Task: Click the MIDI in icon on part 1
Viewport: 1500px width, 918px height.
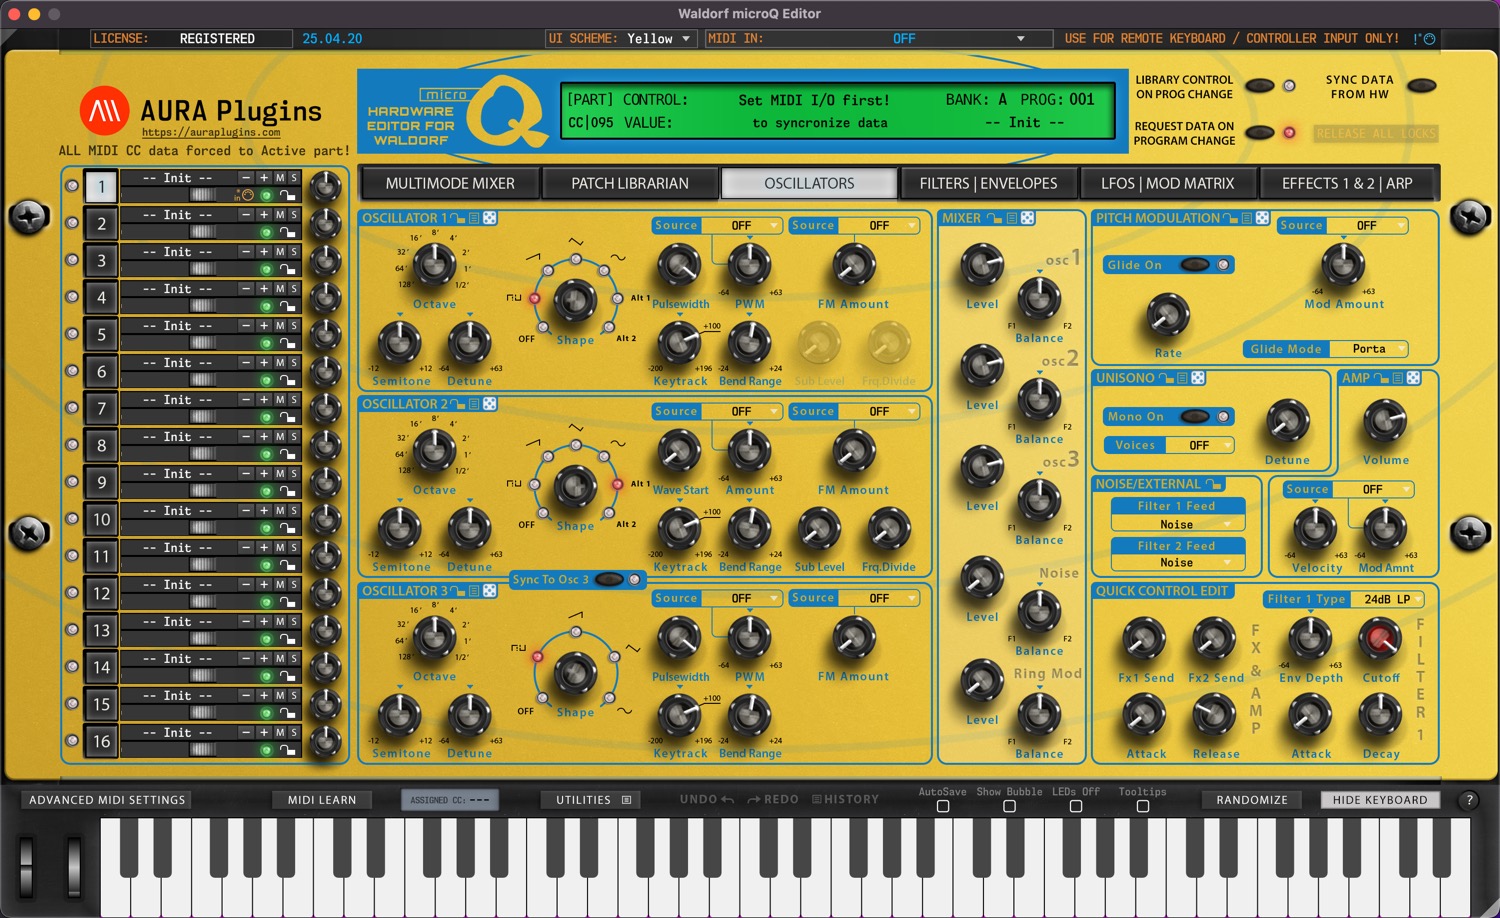Action: pos(243,196)
